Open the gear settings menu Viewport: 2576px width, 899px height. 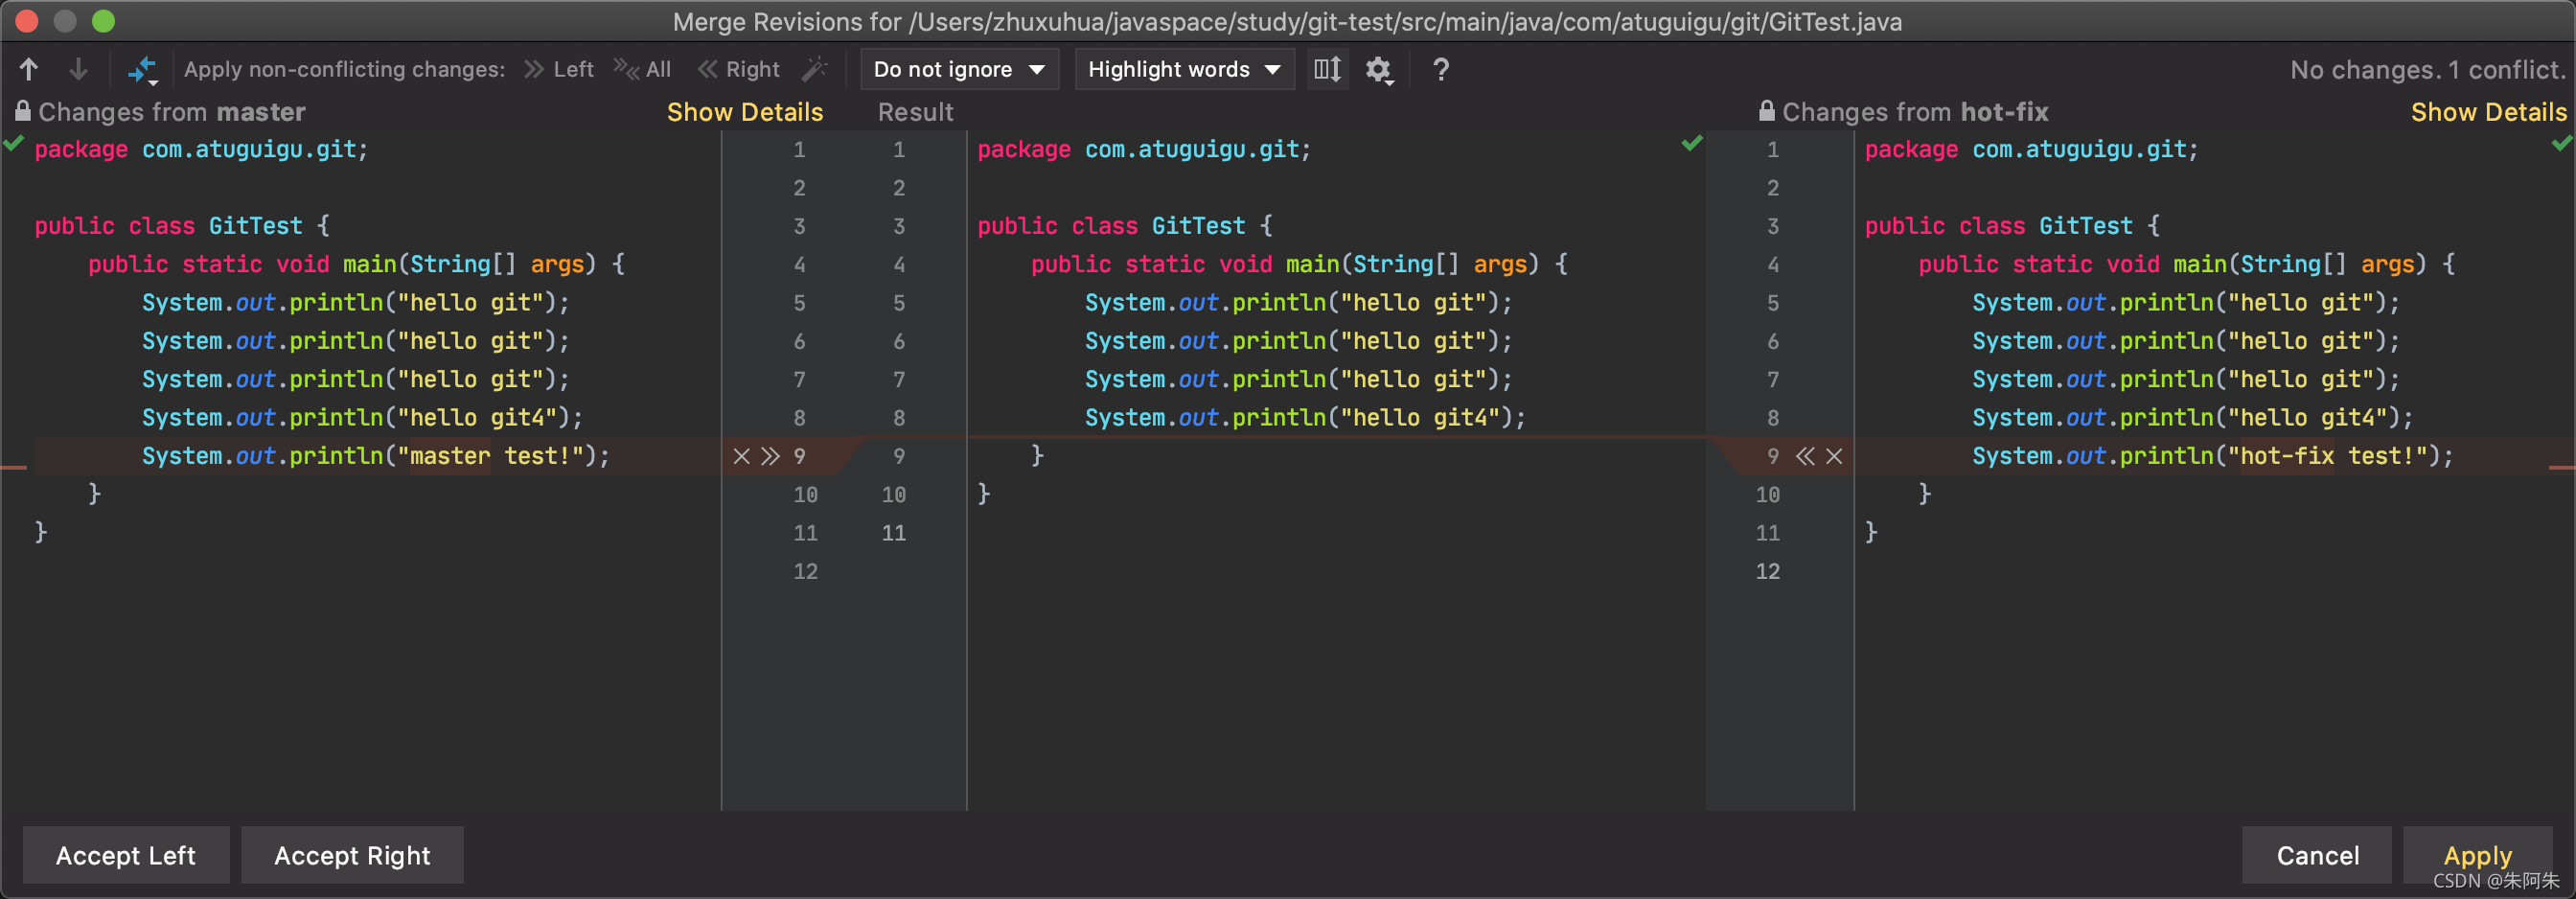click(1379, 69)
